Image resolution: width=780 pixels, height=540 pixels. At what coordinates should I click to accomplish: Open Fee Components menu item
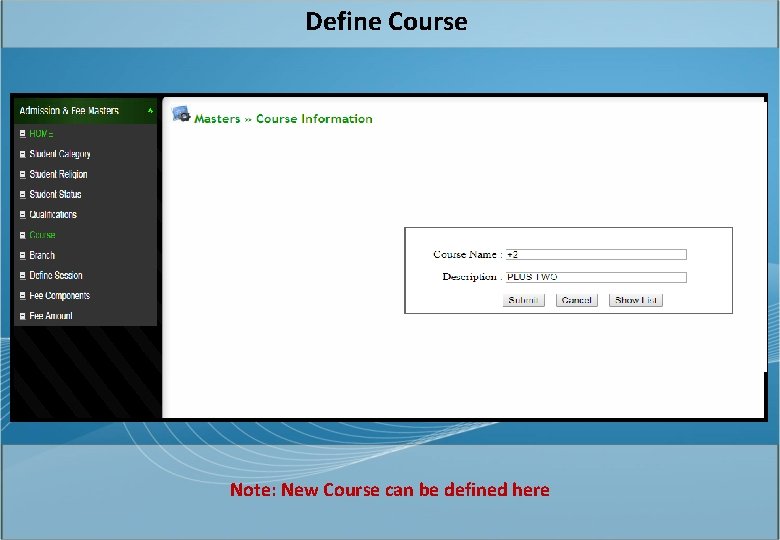point(60,295)
